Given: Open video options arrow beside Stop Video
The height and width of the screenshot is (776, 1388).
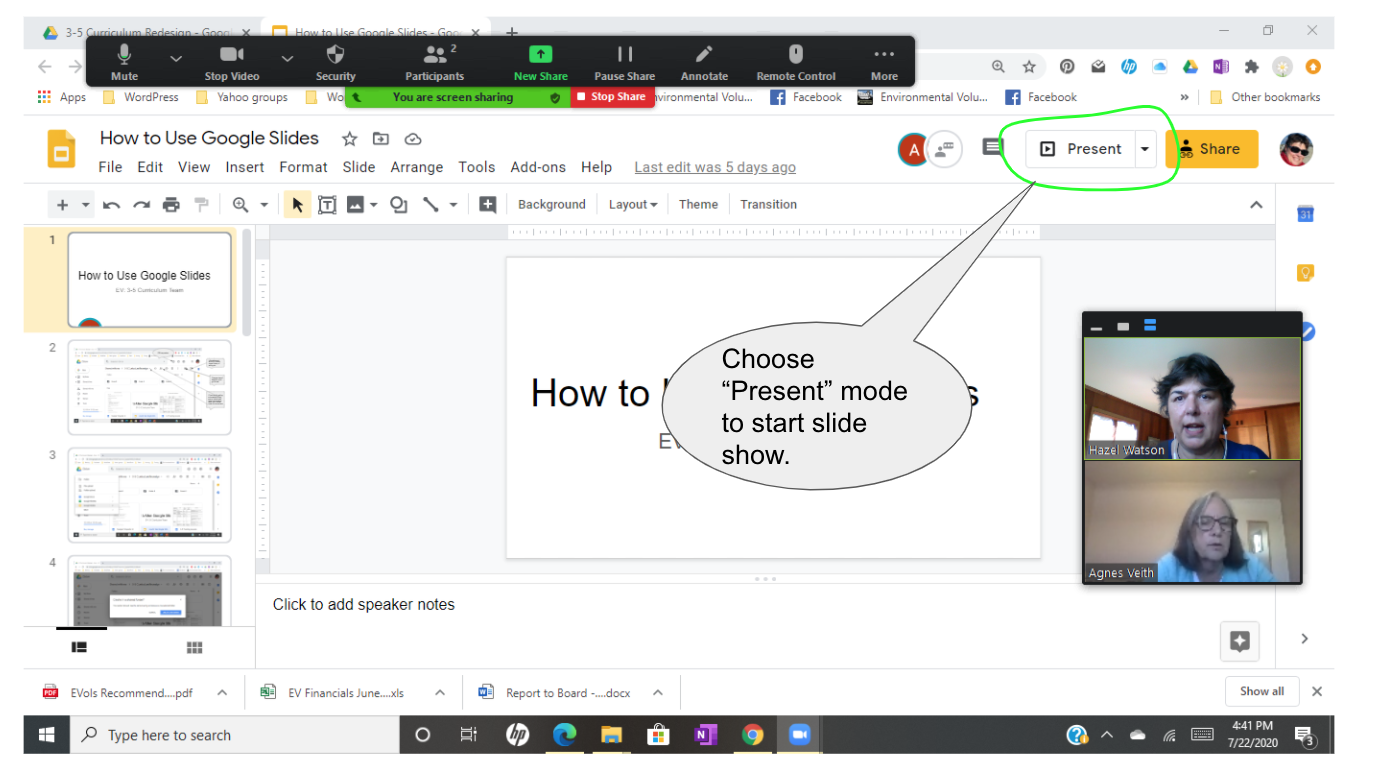Looking at the screenshot, I should click(x=287, y=59).
